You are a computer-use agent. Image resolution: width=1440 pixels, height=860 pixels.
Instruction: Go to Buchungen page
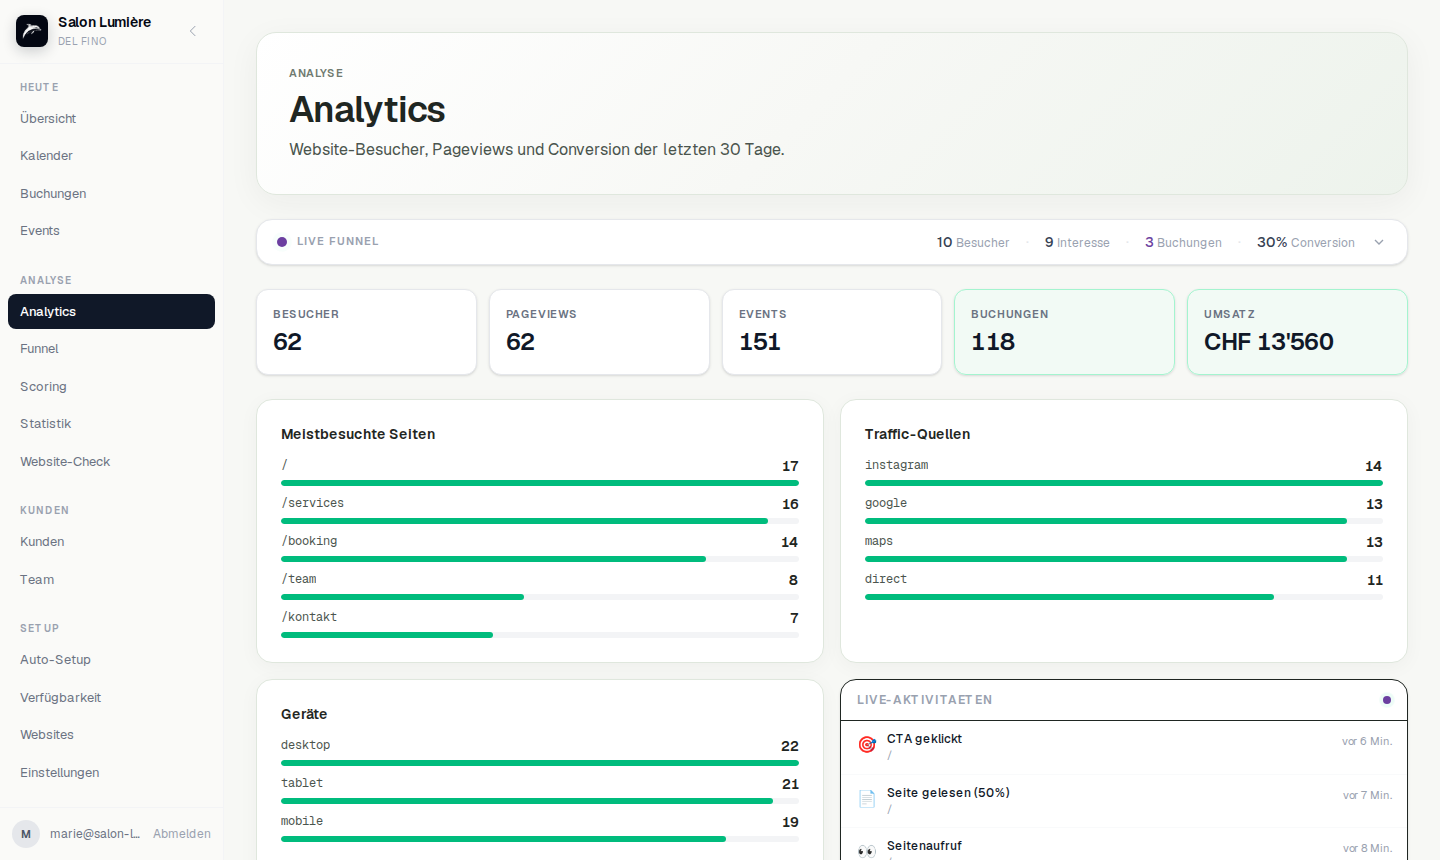pos(111,194)
